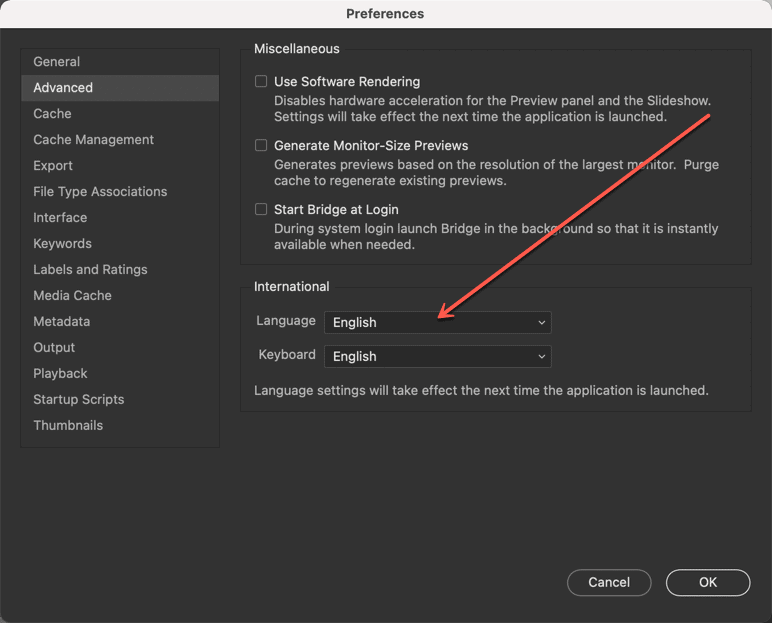Confirm preferences with OK button
The height and width of the screenshot is (623, 772).
tap(708, 583)
